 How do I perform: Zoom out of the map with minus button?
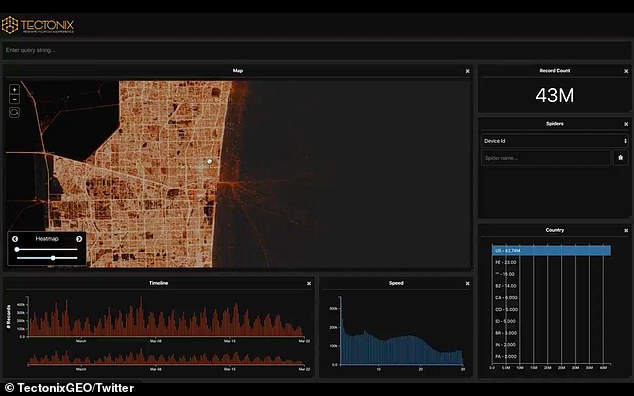click(14, 99)
